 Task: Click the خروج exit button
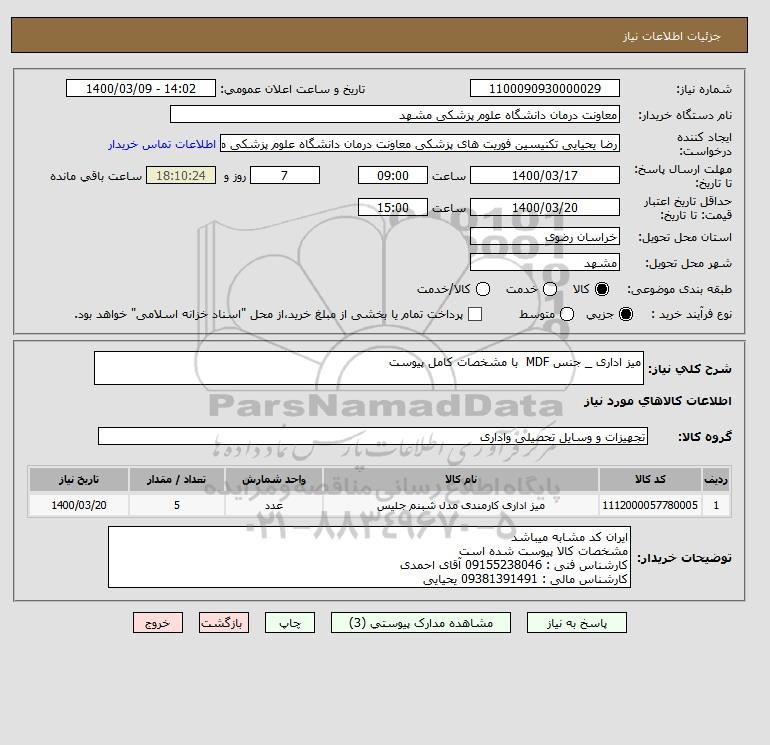(x=158, y=623)
